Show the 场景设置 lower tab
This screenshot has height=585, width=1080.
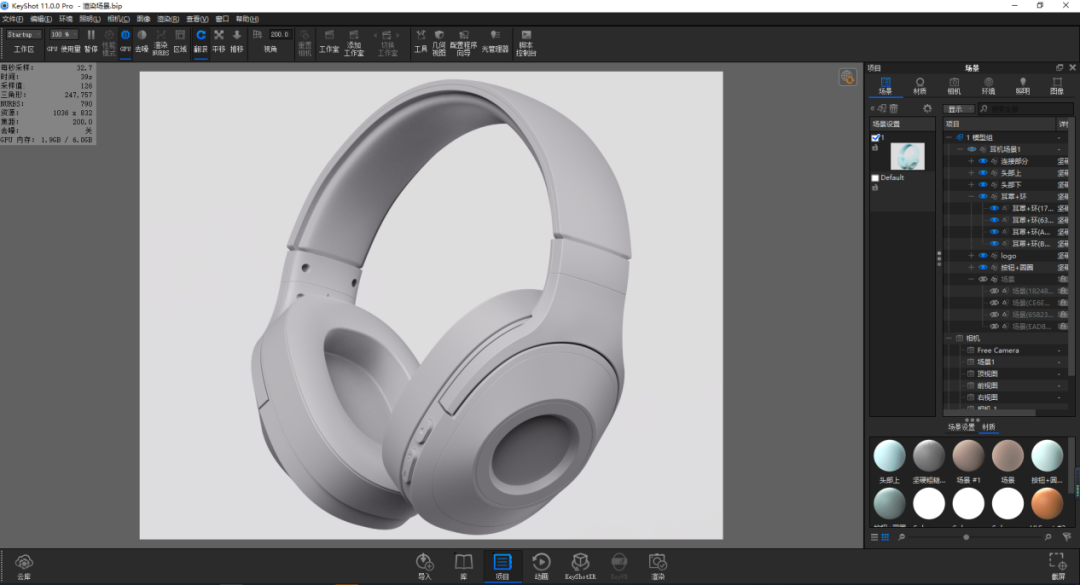(x=961, y=427)
